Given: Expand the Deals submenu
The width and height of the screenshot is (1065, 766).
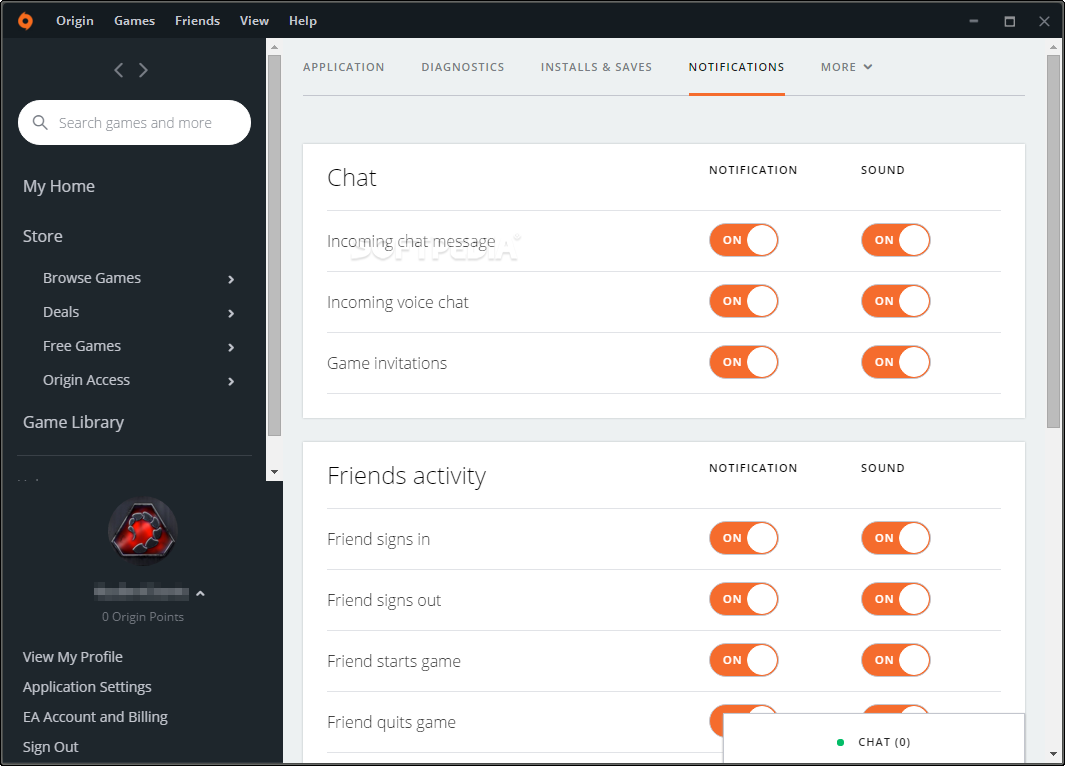Looking at the screenshot, I should (231, 313).
